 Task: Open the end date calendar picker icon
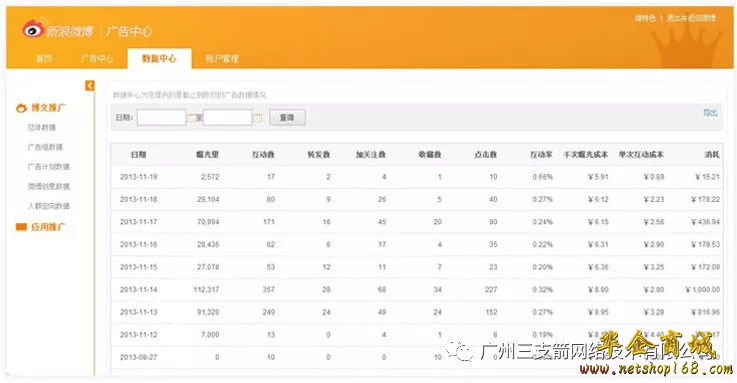point(258,117)
